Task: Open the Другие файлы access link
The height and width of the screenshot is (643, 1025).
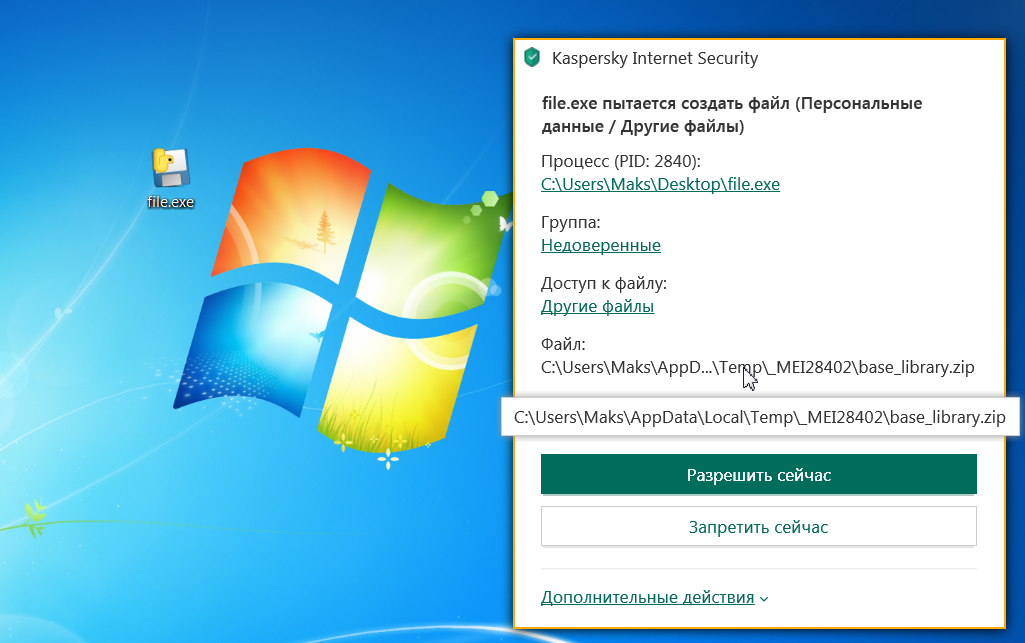Action: pyautogui.click(x=597, y=306)
